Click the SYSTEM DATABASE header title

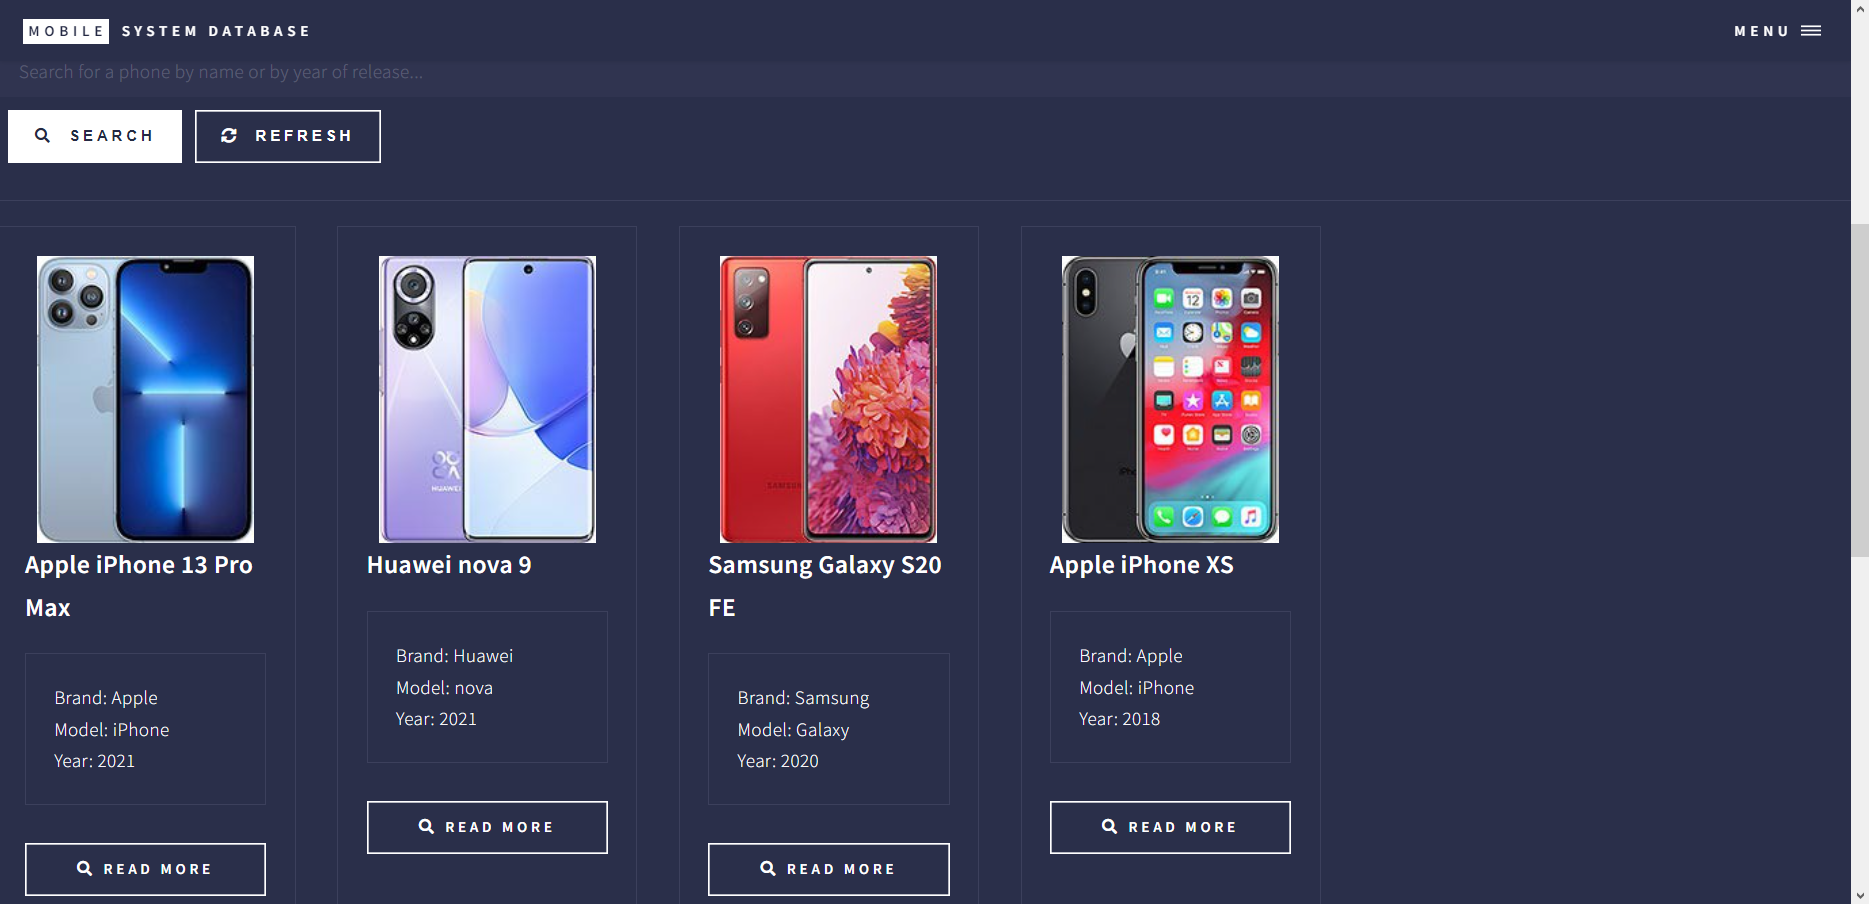[216, 31]
